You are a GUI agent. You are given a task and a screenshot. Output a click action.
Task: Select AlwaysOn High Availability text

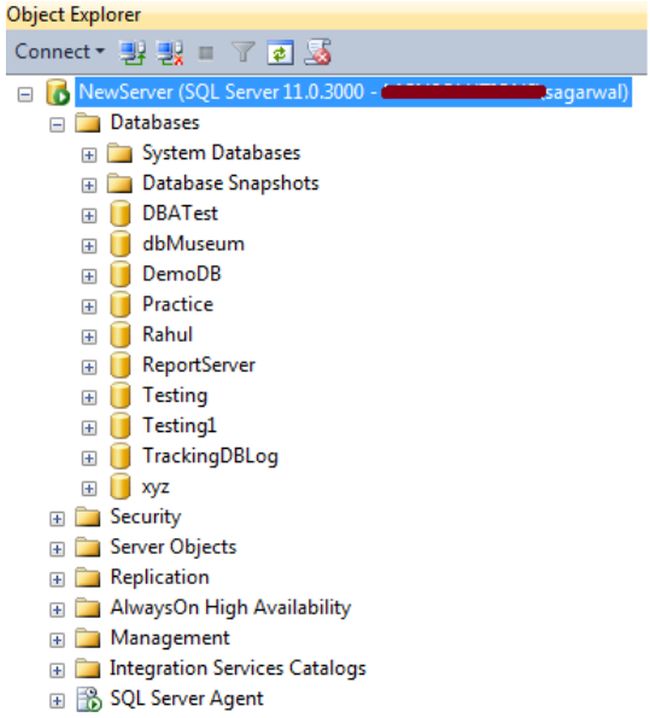click(231, 608)
